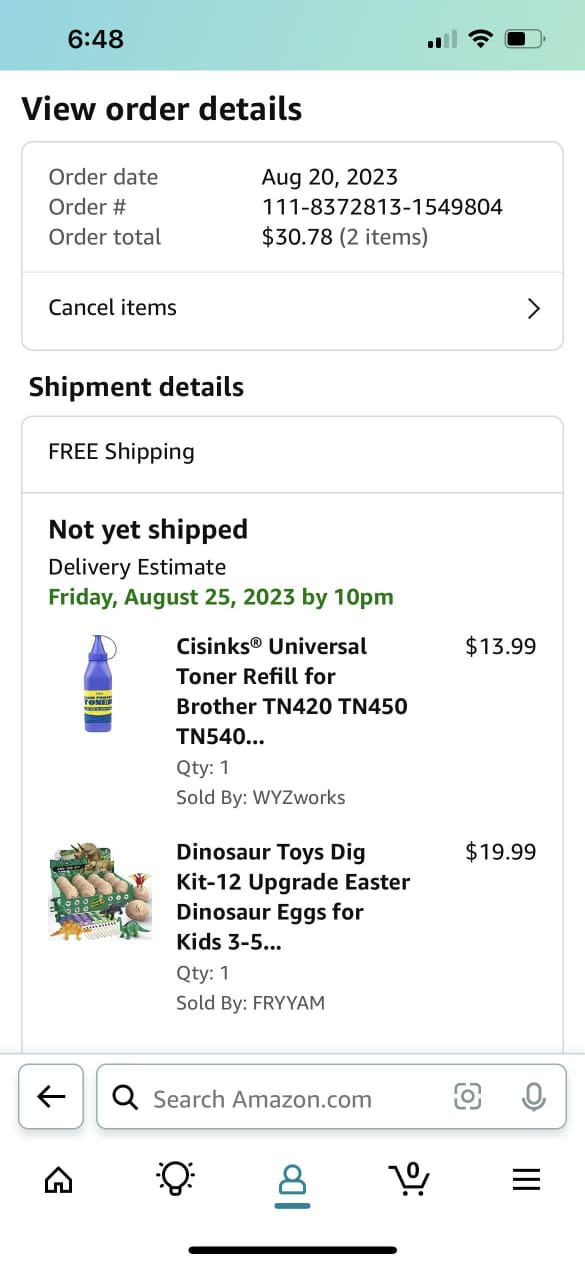Open Dinosaur Toys Dig Kit product title
This screenshot has width=585, height=1266.
point(293,897)
